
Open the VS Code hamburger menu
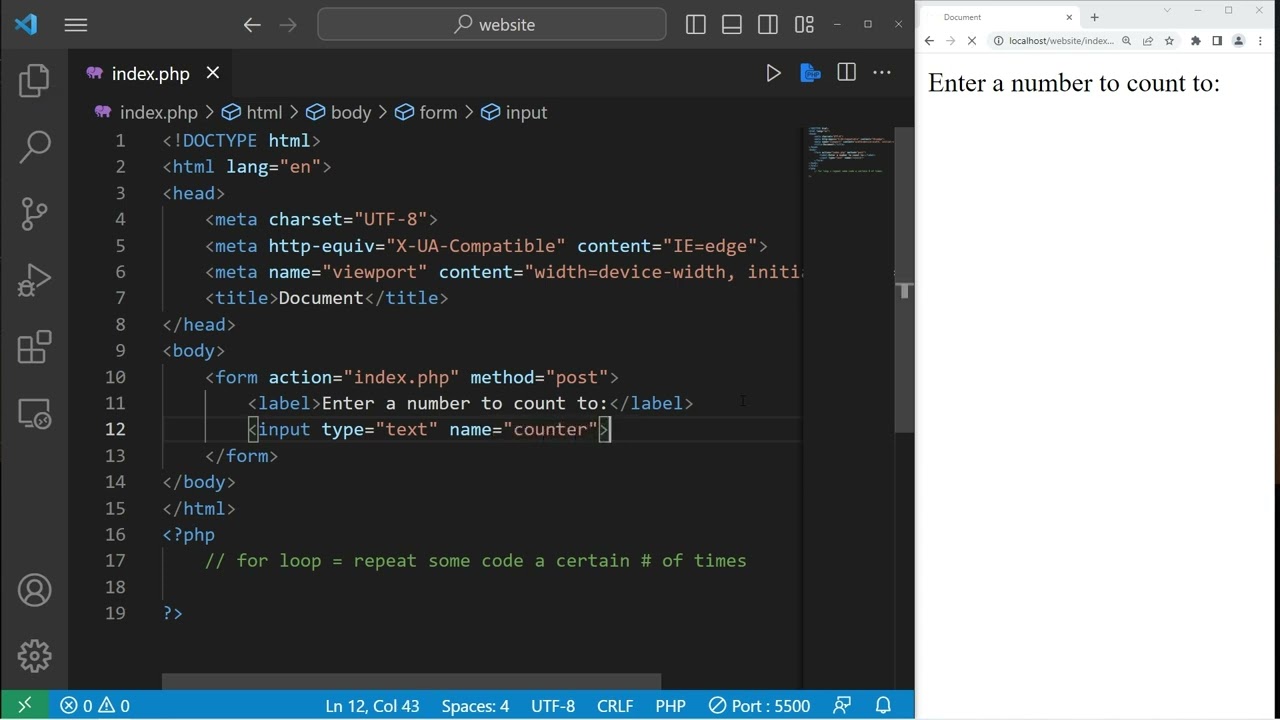pyautogui.click(x=76, y=25)
